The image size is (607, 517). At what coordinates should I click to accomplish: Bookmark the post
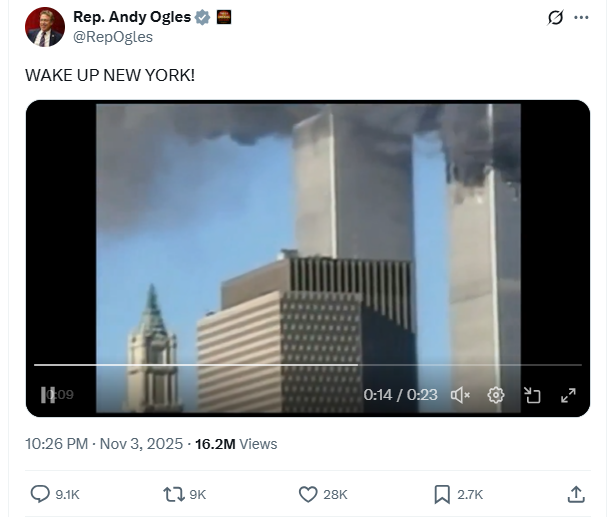(x=442, y=495)
